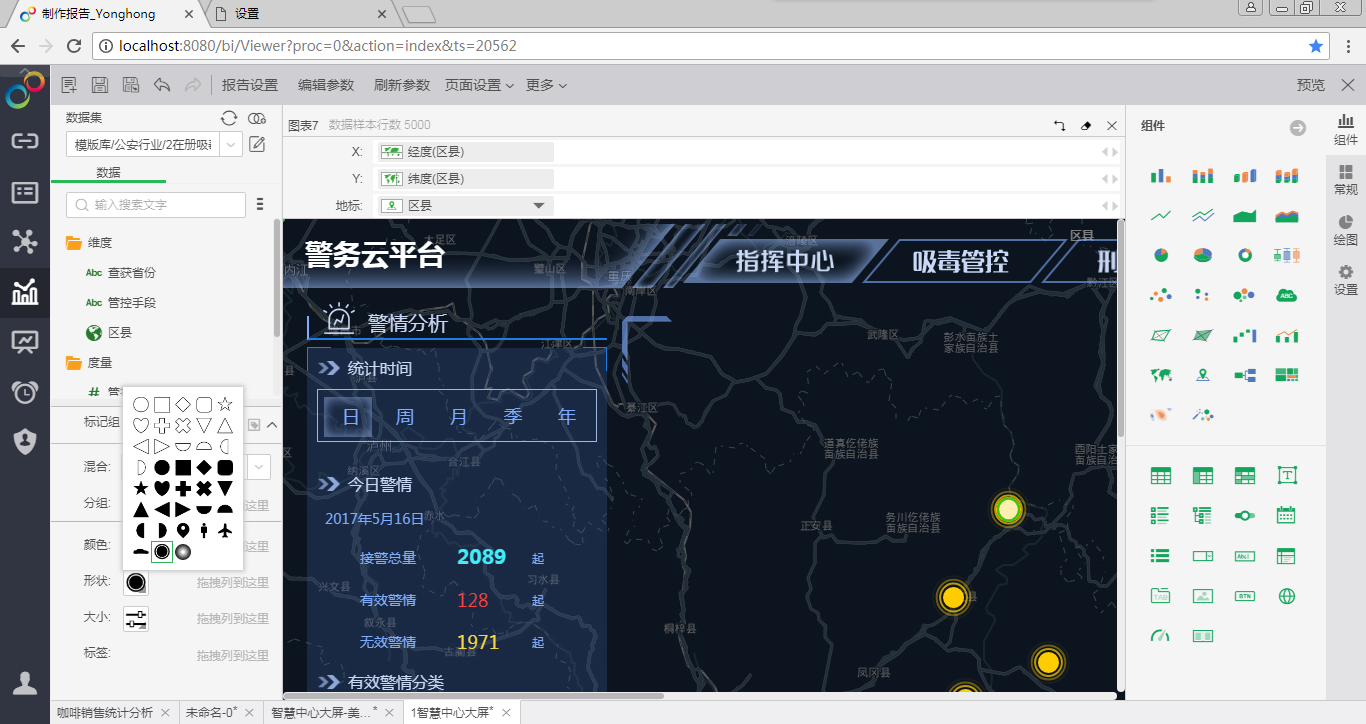Select the filled star shape in picker
1366x724 pixels.
pyautogui.click(x=141, y=488)
